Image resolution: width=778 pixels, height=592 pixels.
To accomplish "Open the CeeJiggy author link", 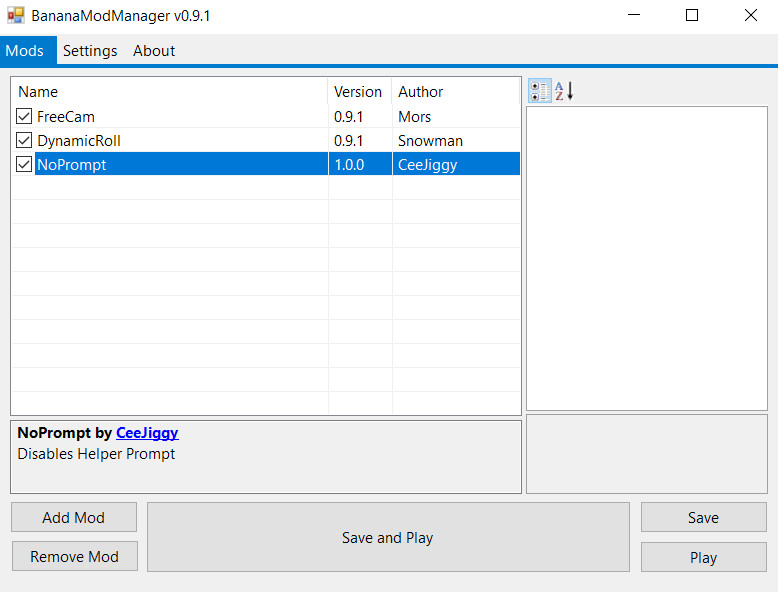I will pos(147,433).
